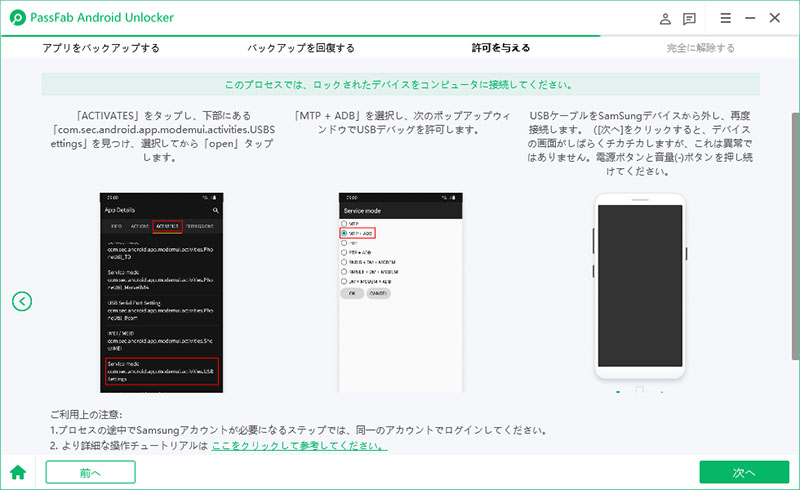Minimize the PassFab window
Image resolution: width=800 pixels, height=490 pixels.
coord(750,18)
